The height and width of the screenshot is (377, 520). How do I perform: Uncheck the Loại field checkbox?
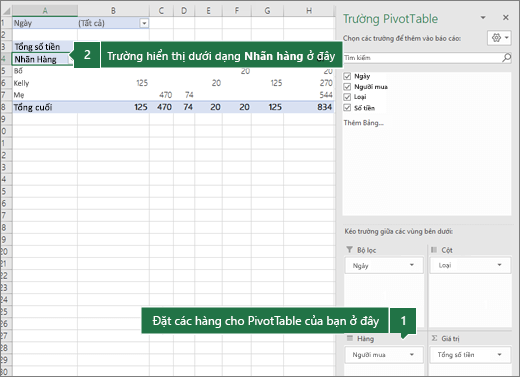tap(347, 97)
